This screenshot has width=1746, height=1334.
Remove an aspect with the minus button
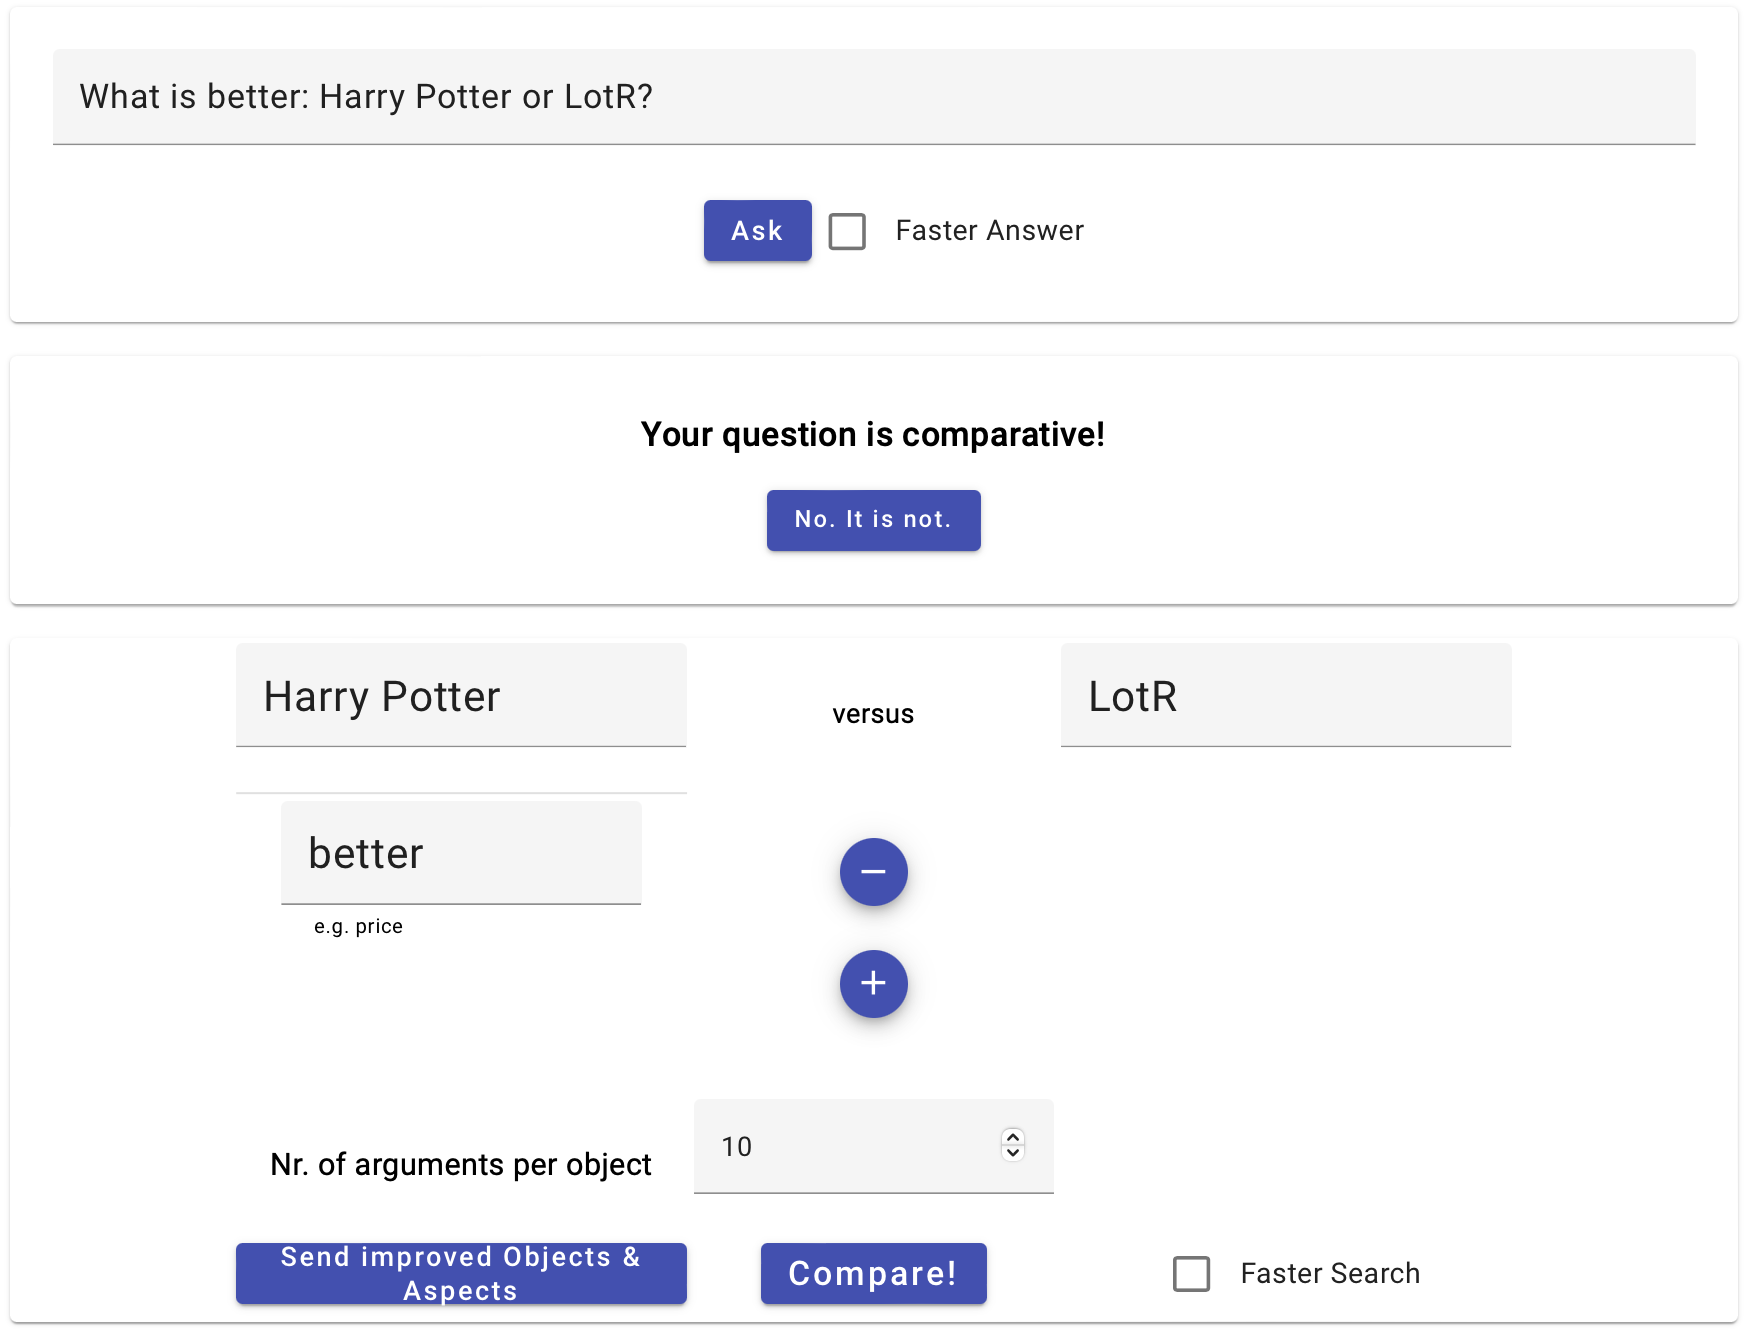point(873,872)
